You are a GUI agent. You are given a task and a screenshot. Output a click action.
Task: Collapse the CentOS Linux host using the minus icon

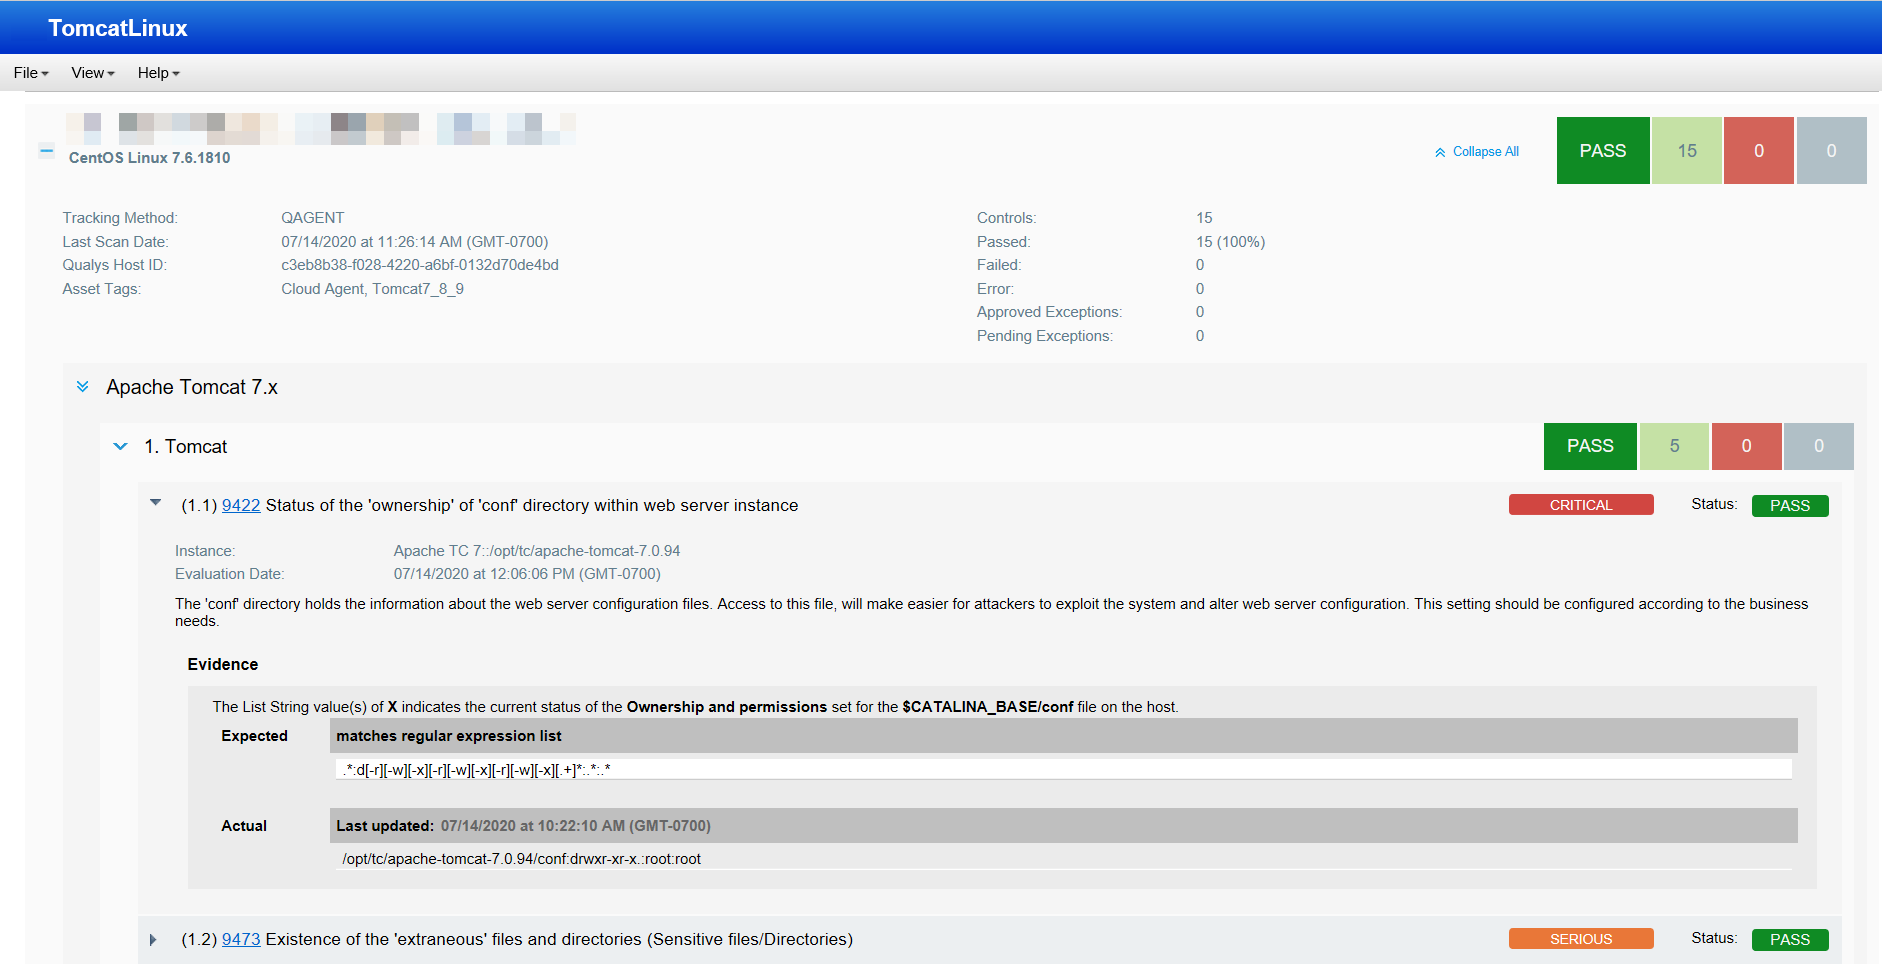46,151
